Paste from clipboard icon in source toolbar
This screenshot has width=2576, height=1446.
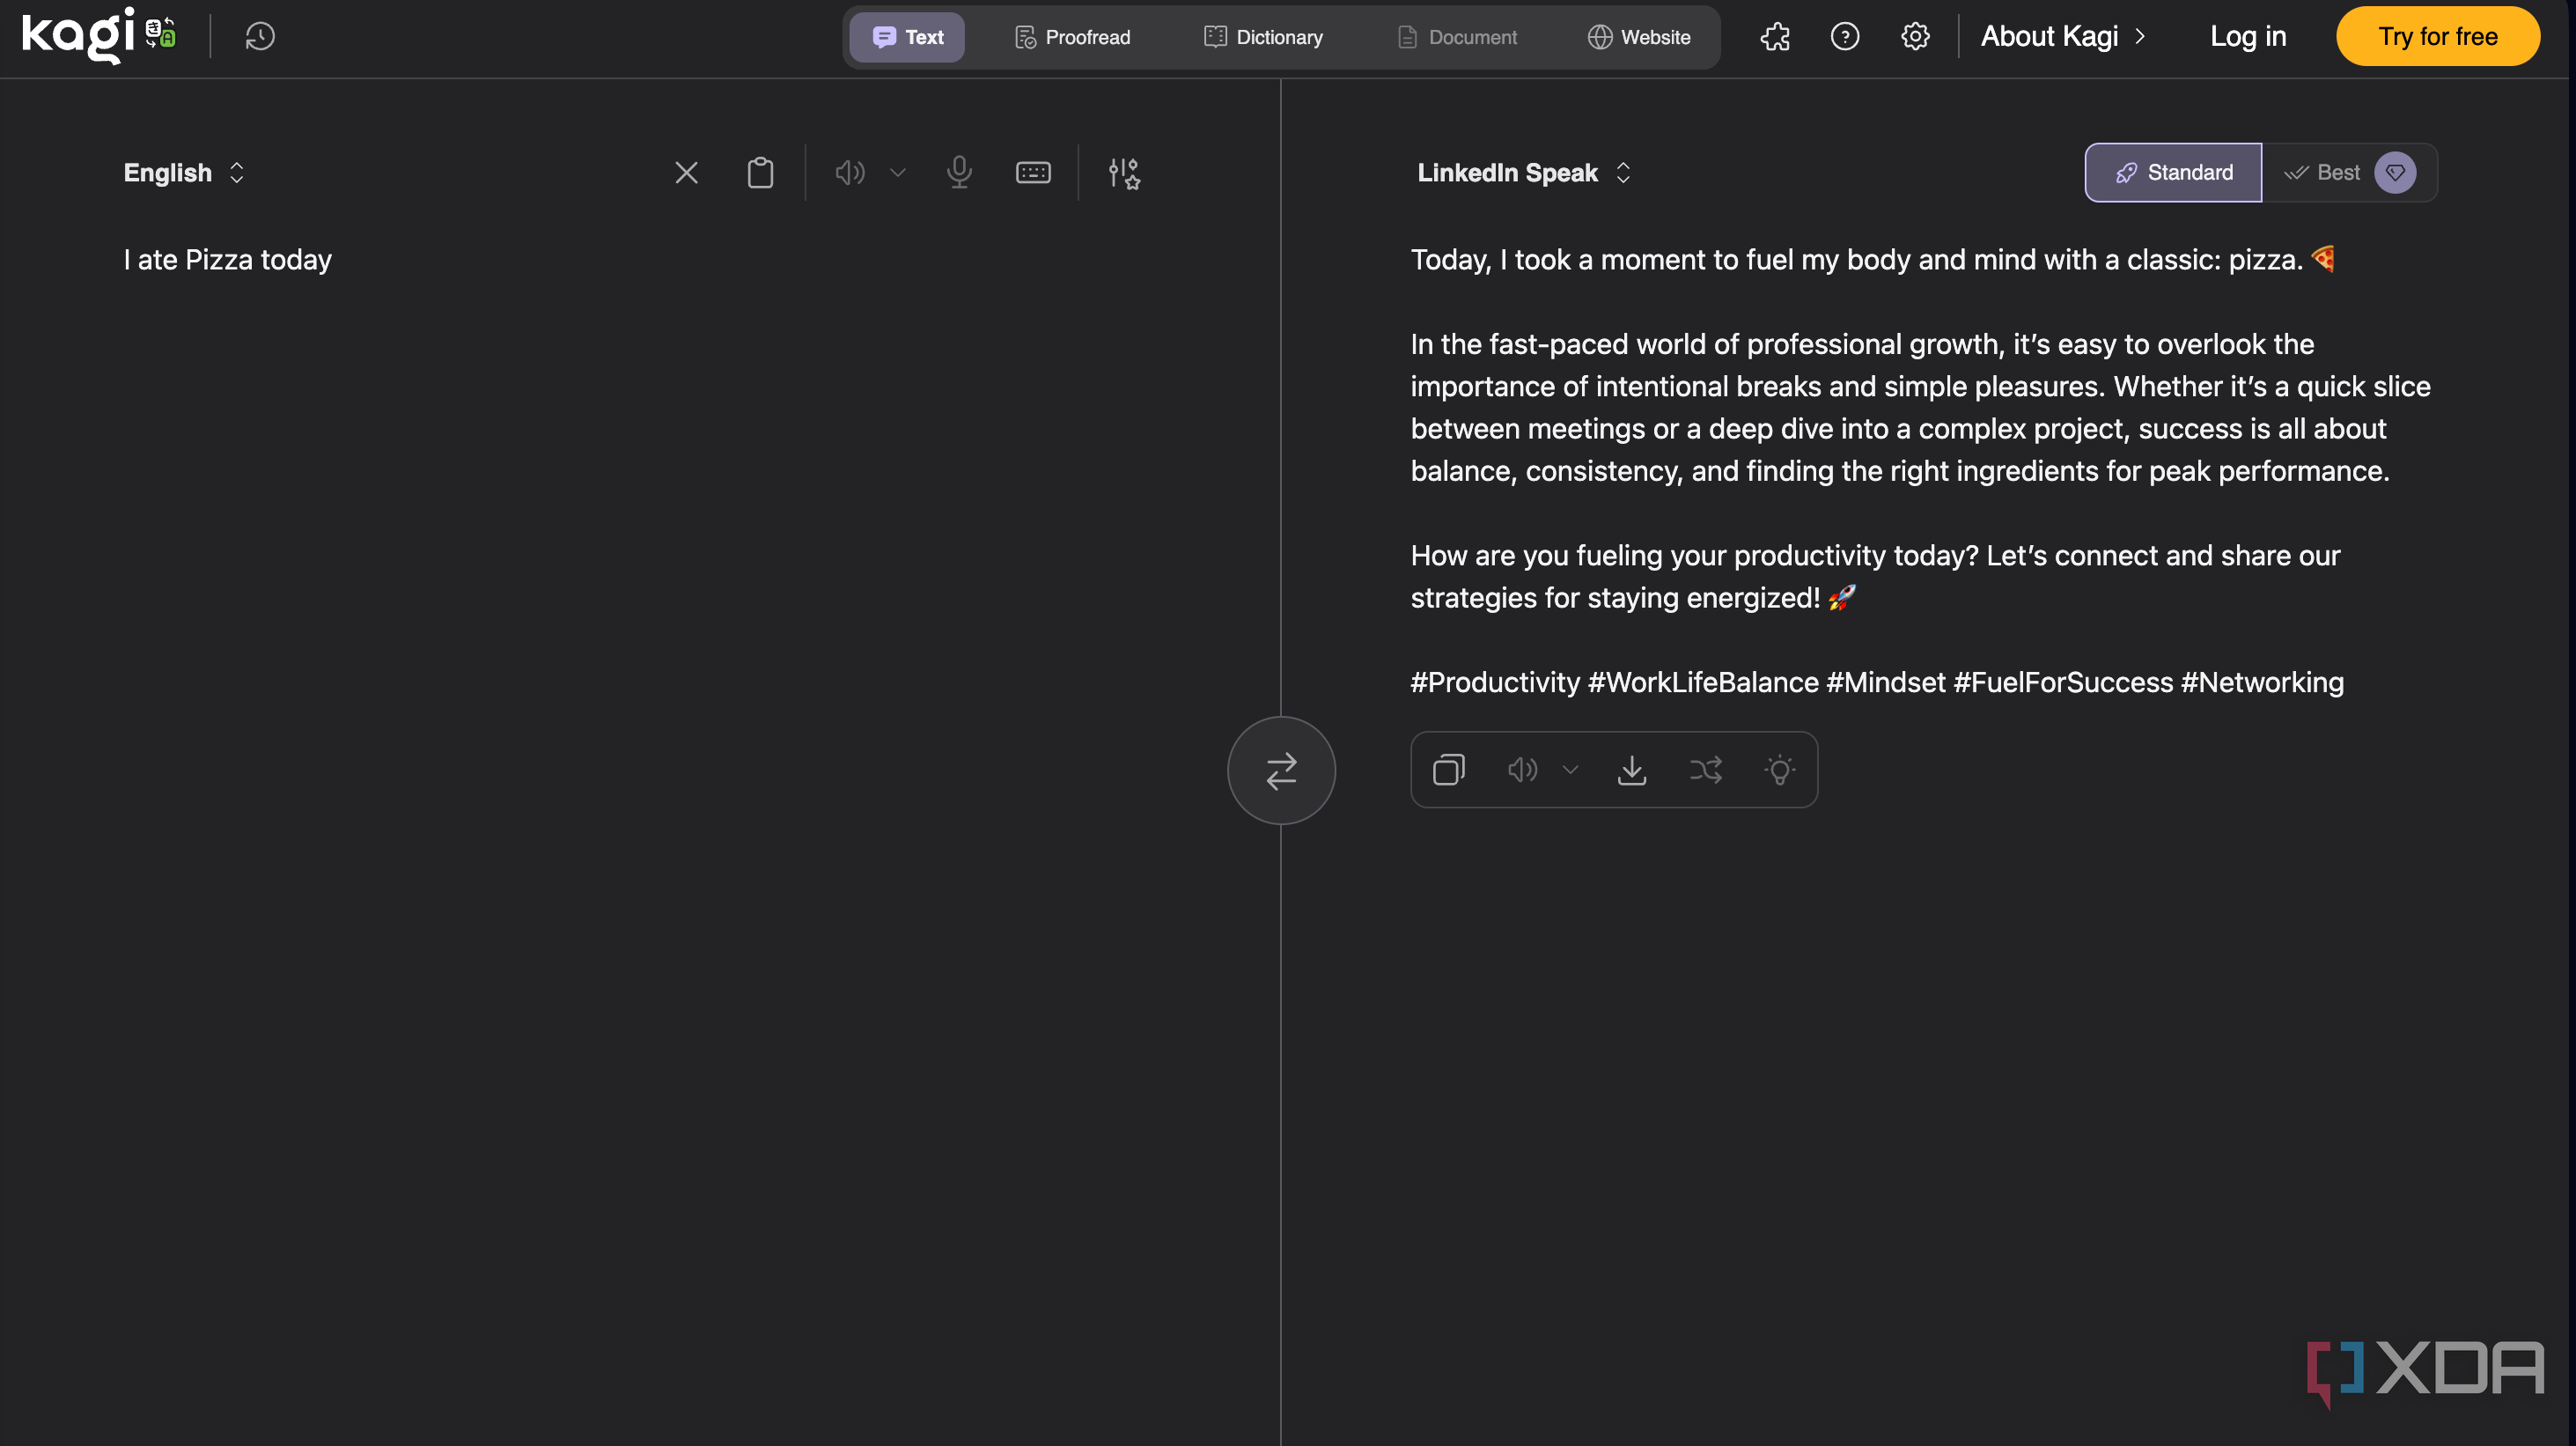pos(760,172)
